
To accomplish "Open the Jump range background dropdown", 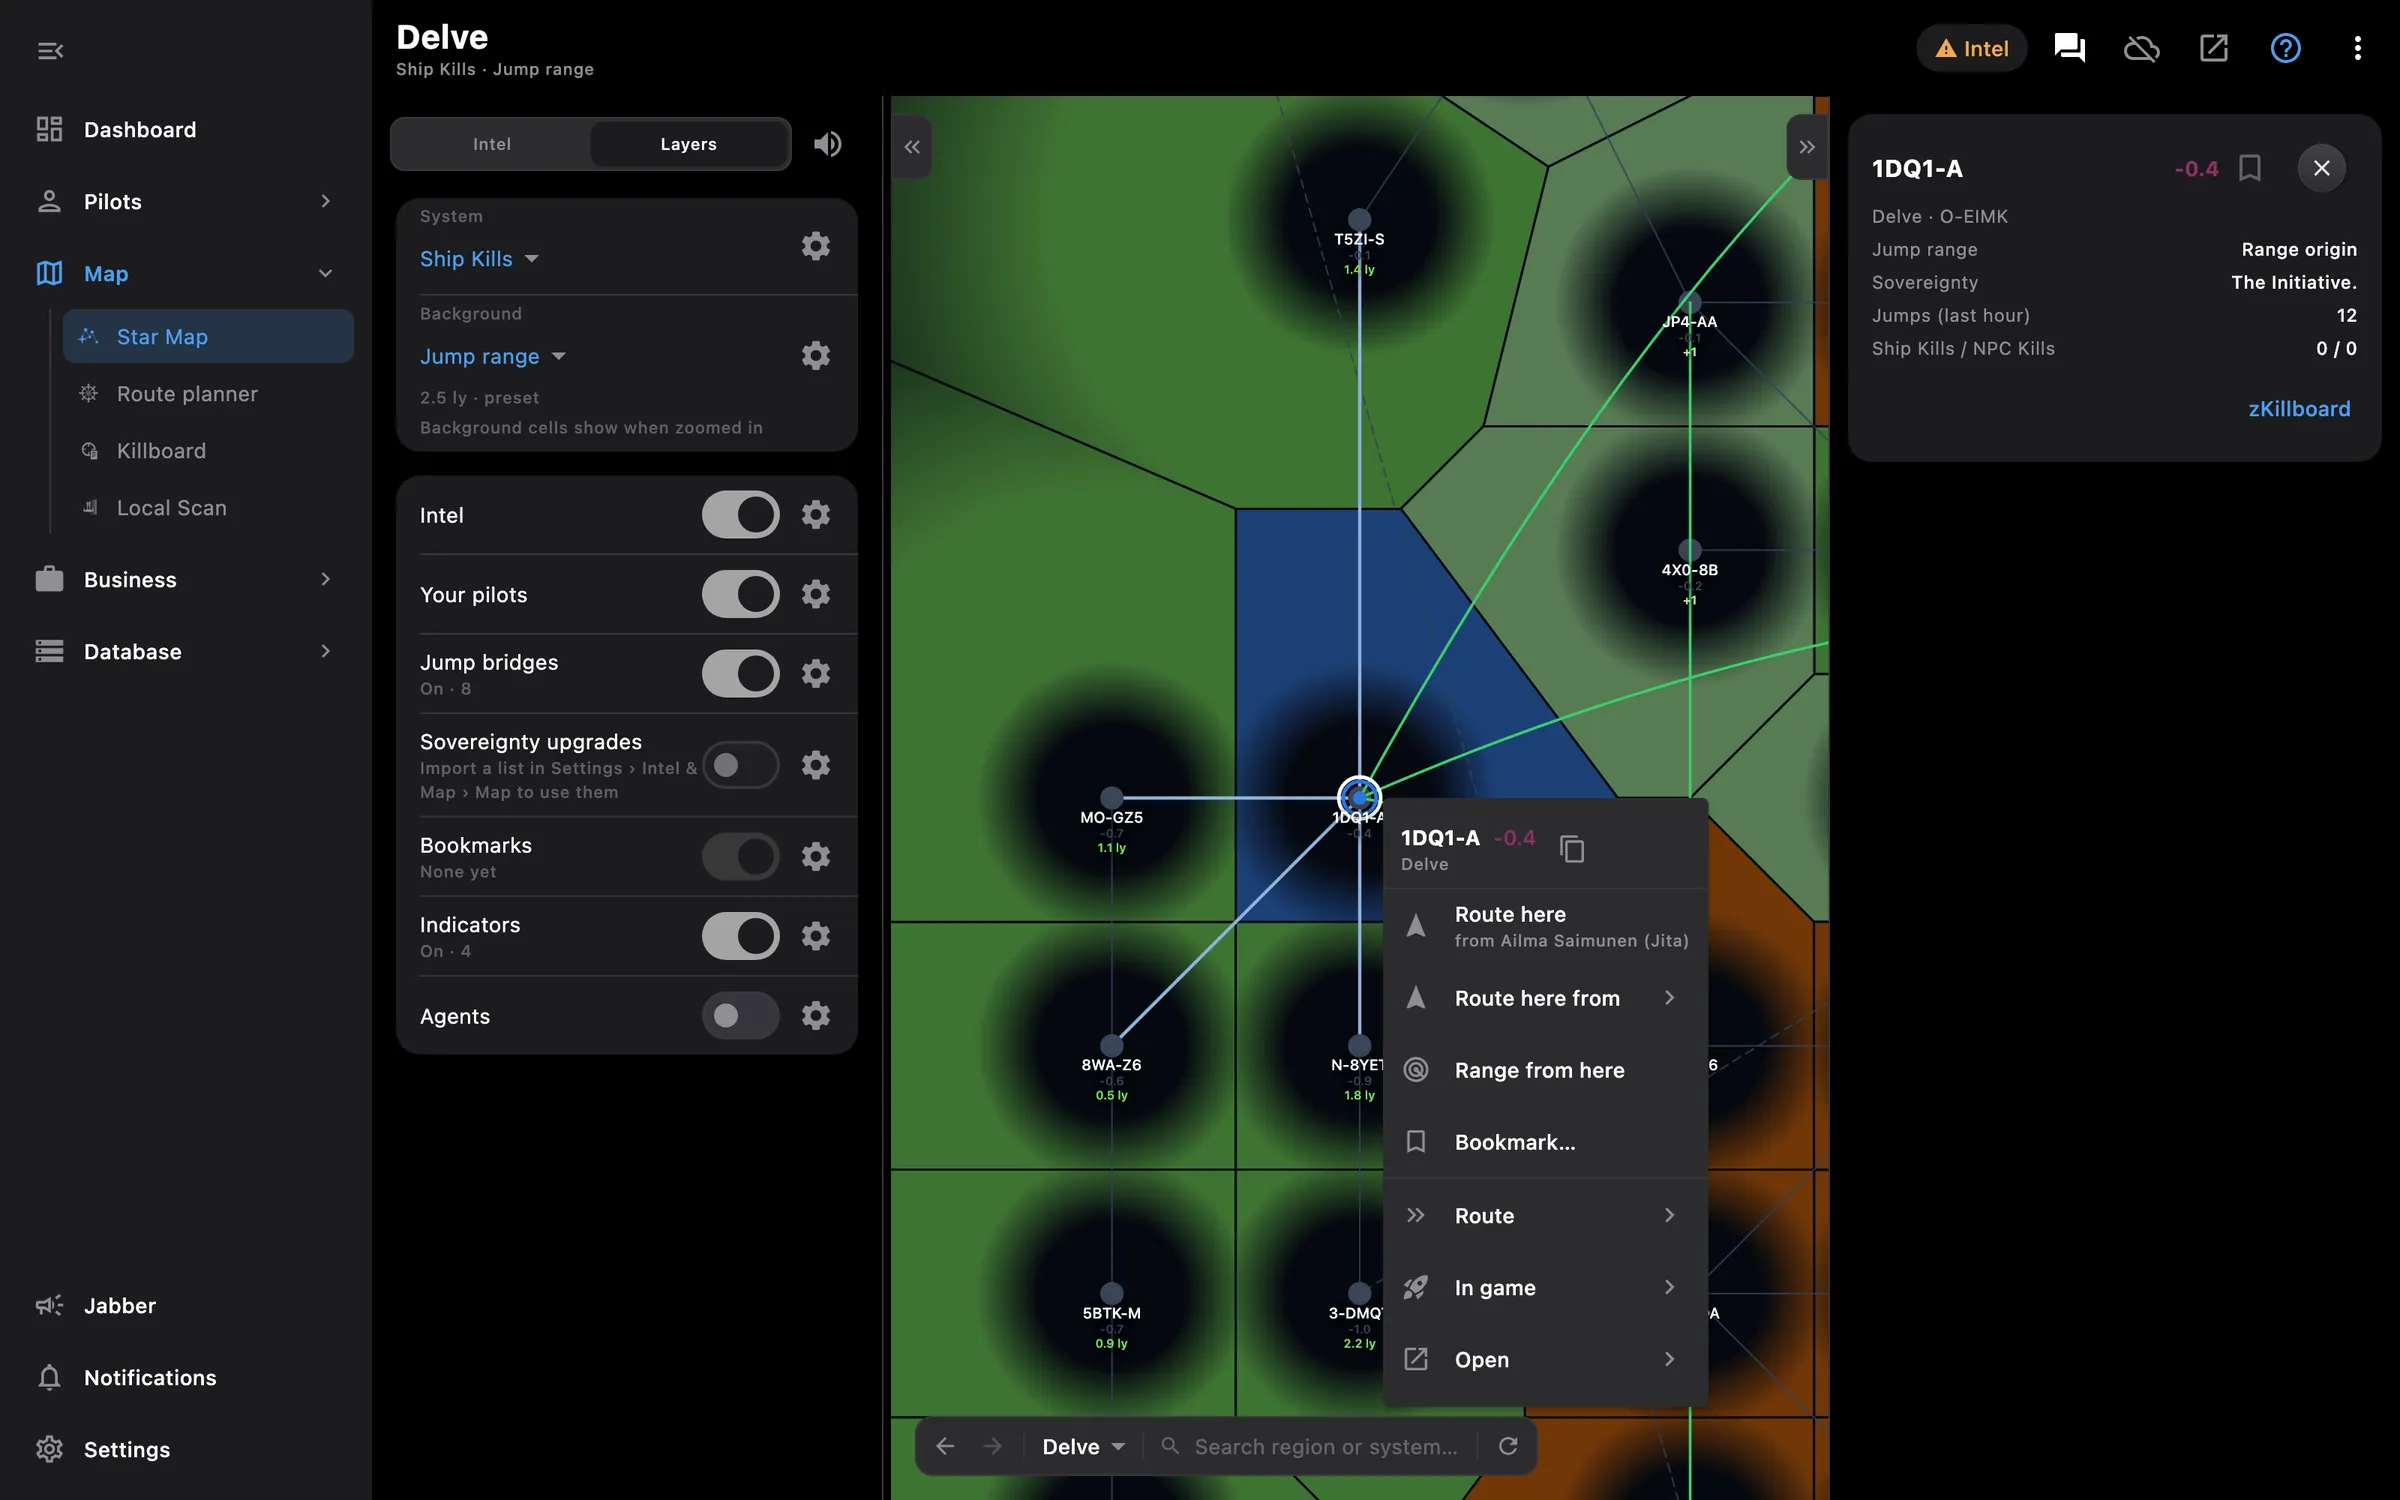I will click(493, 356).
